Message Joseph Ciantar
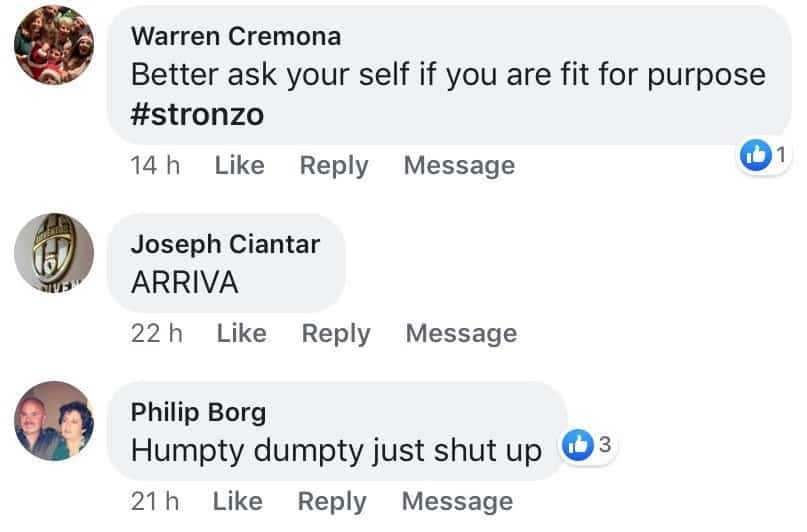The width and height of the screenshot is (807, 532). [461, 334]
